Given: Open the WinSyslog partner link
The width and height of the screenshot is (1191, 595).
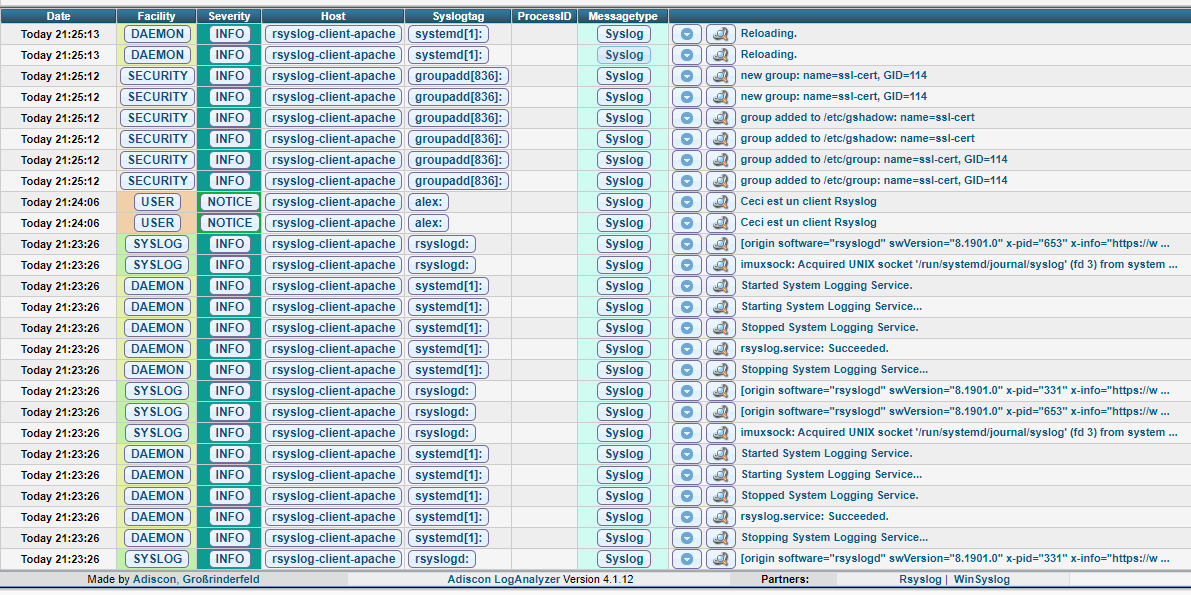Looking at the screenshot, I should pyautogui.click(x=983, y=579).
